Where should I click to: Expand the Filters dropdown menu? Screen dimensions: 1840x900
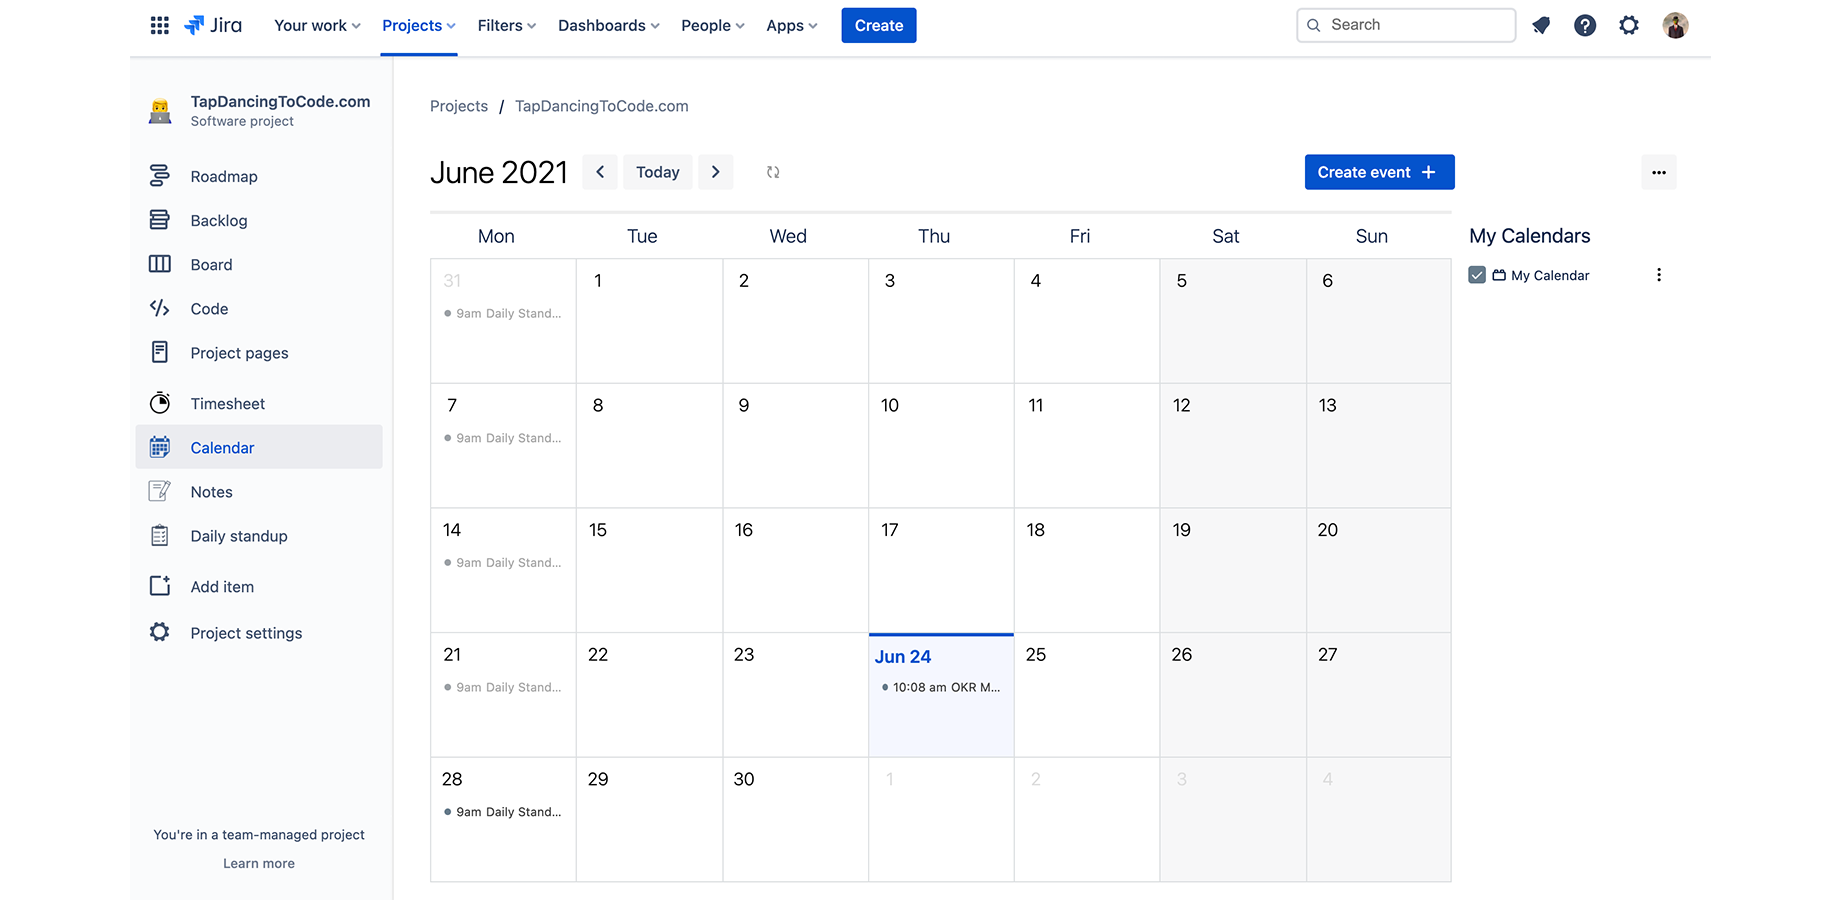click(506, 25)
